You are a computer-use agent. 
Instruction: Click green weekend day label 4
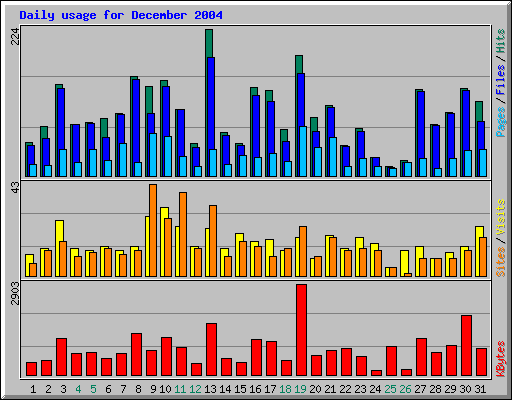[78, 389]
